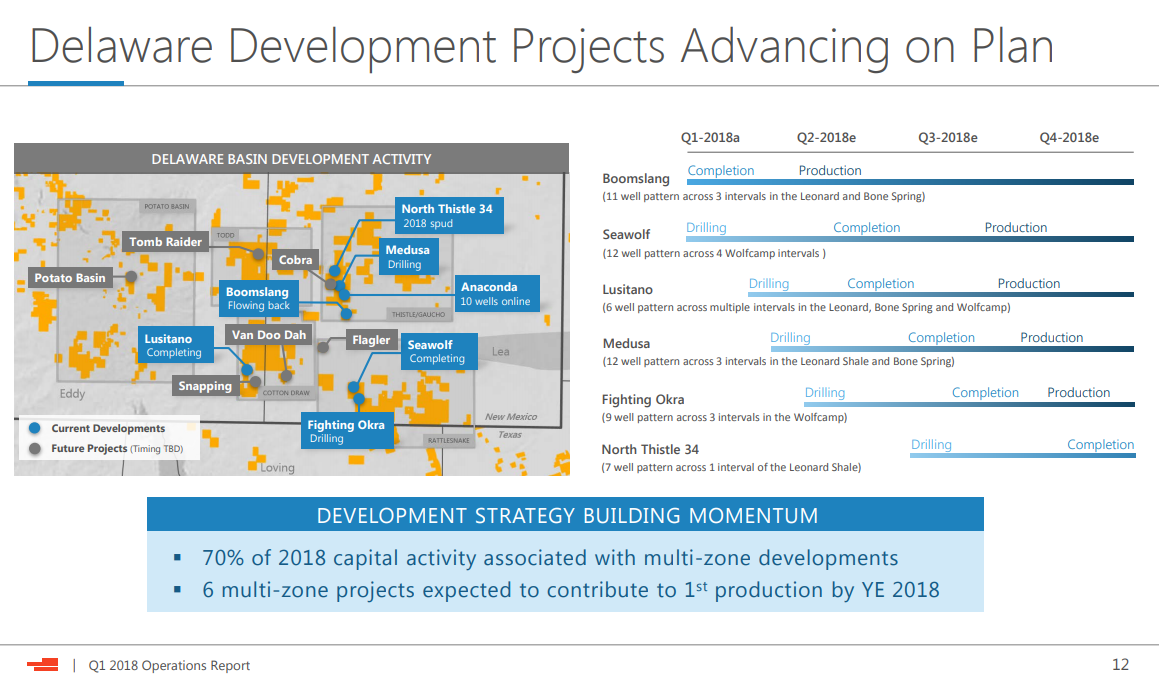
Task: Click Drilling phase on Fighting Okra timeline
Action: pos(825,393)
